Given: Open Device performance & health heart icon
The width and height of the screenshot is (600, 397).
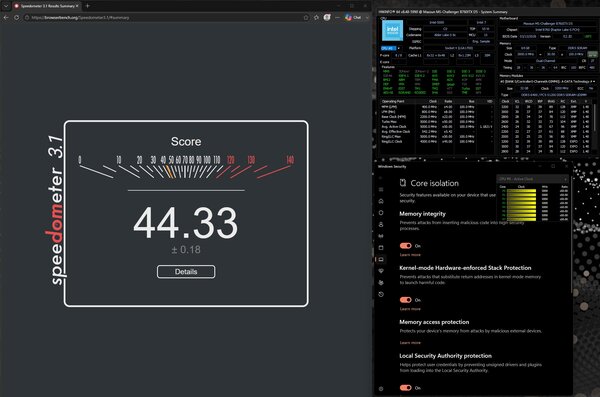Looking at the screenshot, I should point(381,271).
